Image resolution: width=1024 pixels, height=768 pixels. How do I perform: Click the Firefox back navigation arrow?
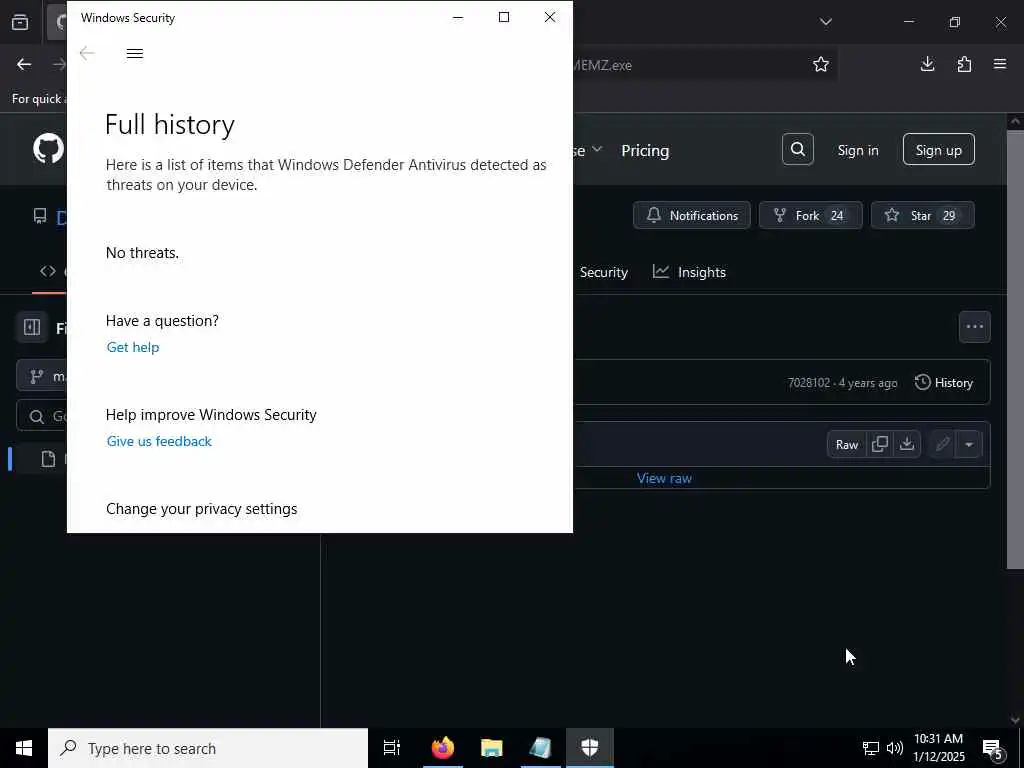coord(24,64)
